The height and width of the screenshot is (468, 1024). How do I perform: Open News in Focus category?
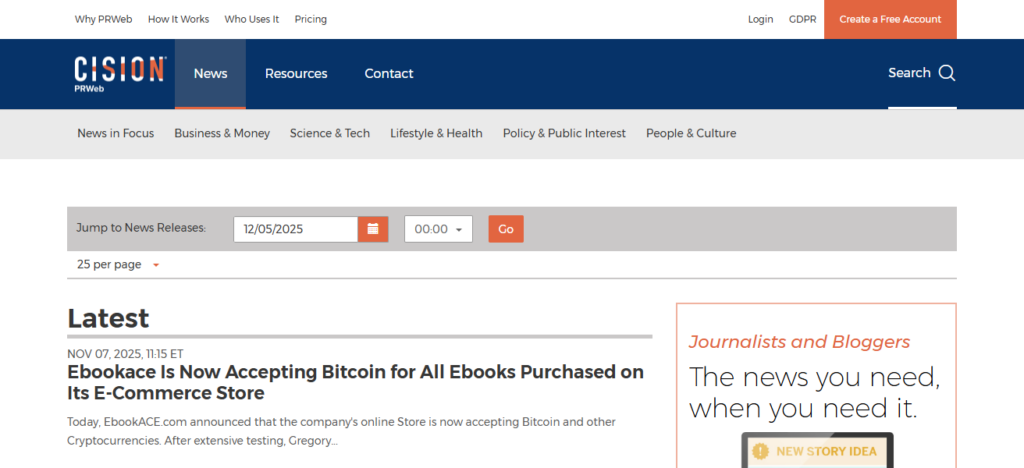pos(116,133)
